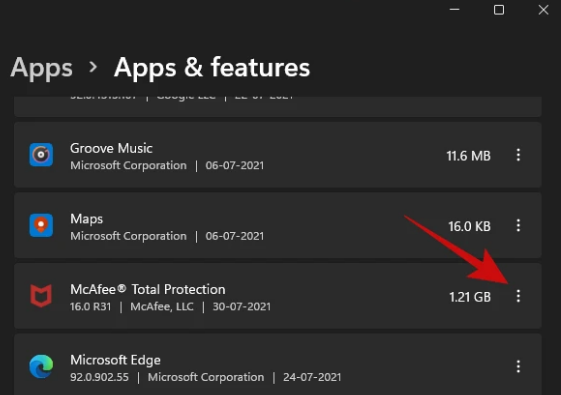
Task: Click Edge version 92.0.902.55 text
Action: 99,377
